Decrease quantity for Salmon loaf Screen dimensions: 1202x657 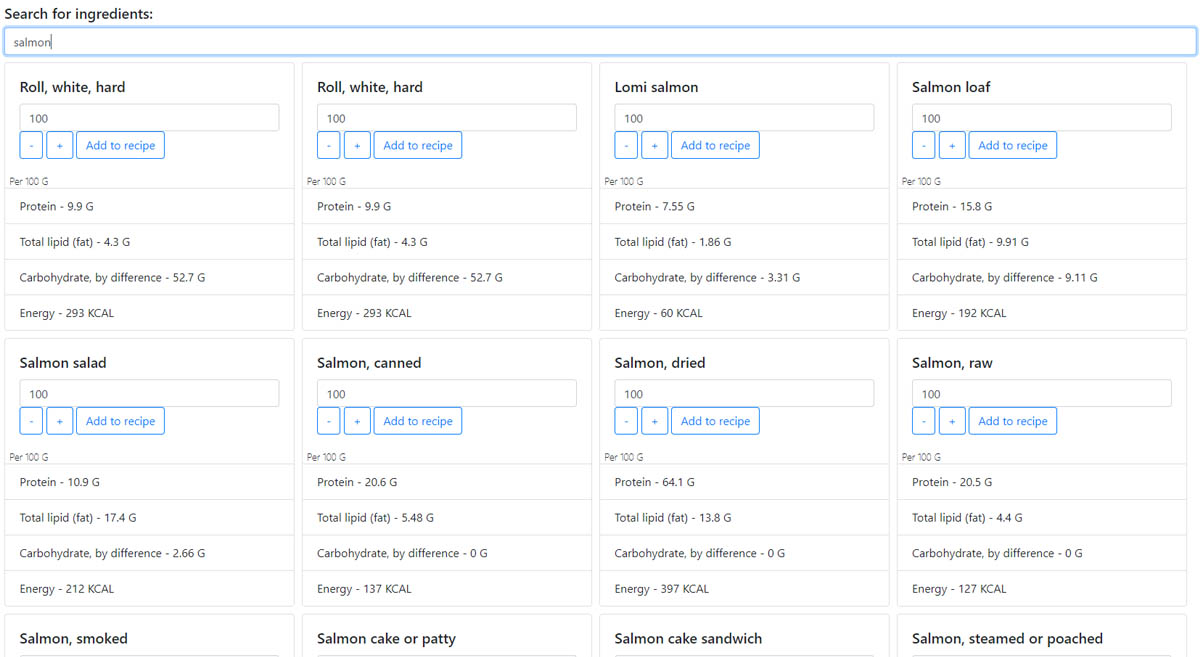(x=923, y=144)
